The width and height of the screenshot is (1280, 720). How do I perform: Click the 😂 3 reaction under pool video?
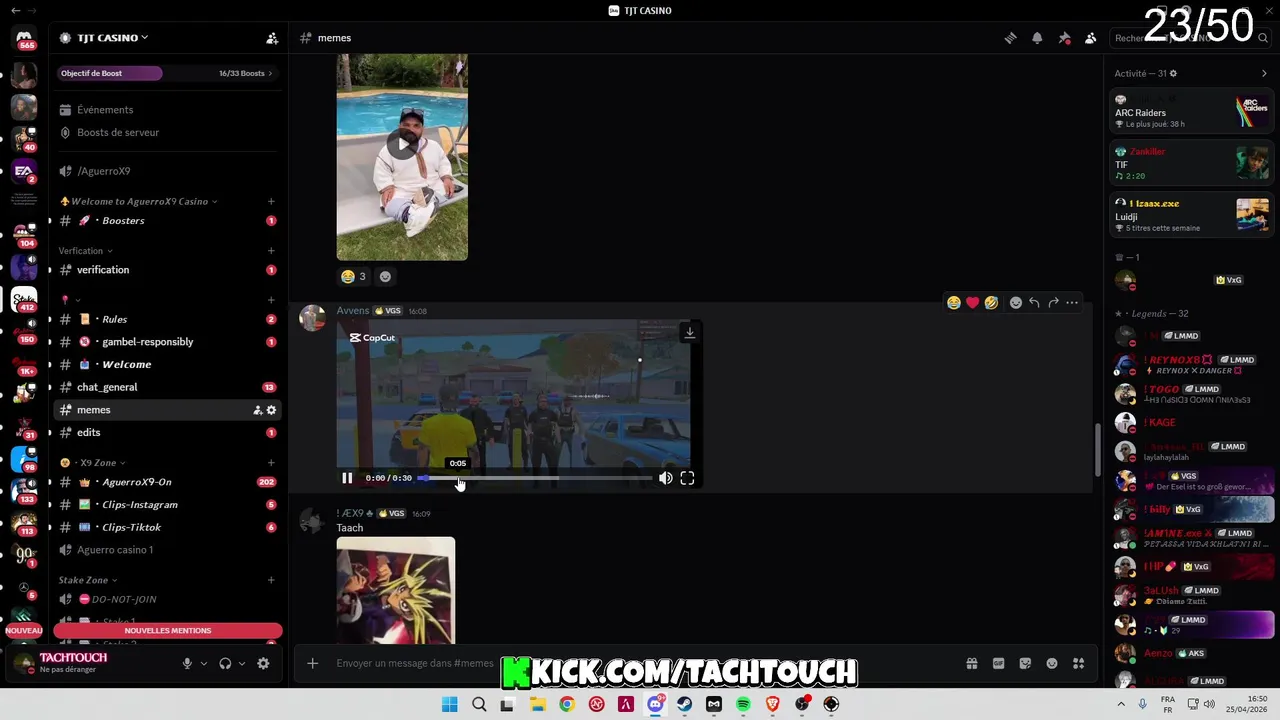tap(354, 276)
